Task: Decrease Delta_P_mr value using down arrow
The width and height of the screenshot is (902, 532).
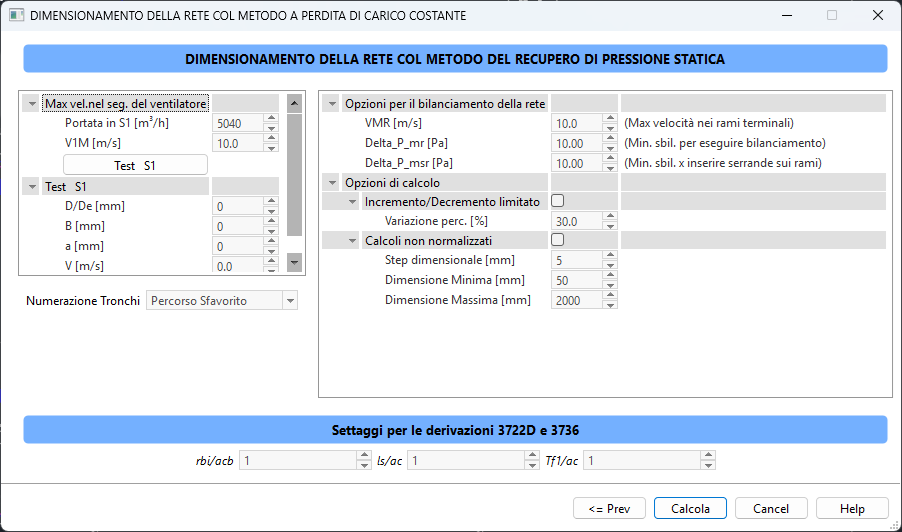Action: 610,148
